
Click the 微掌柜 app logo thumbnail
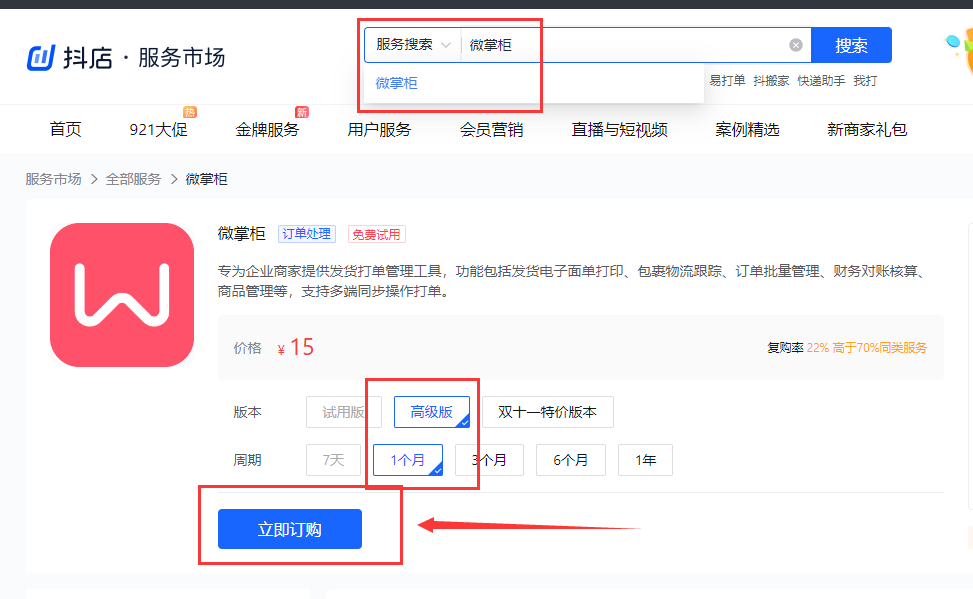122,295
